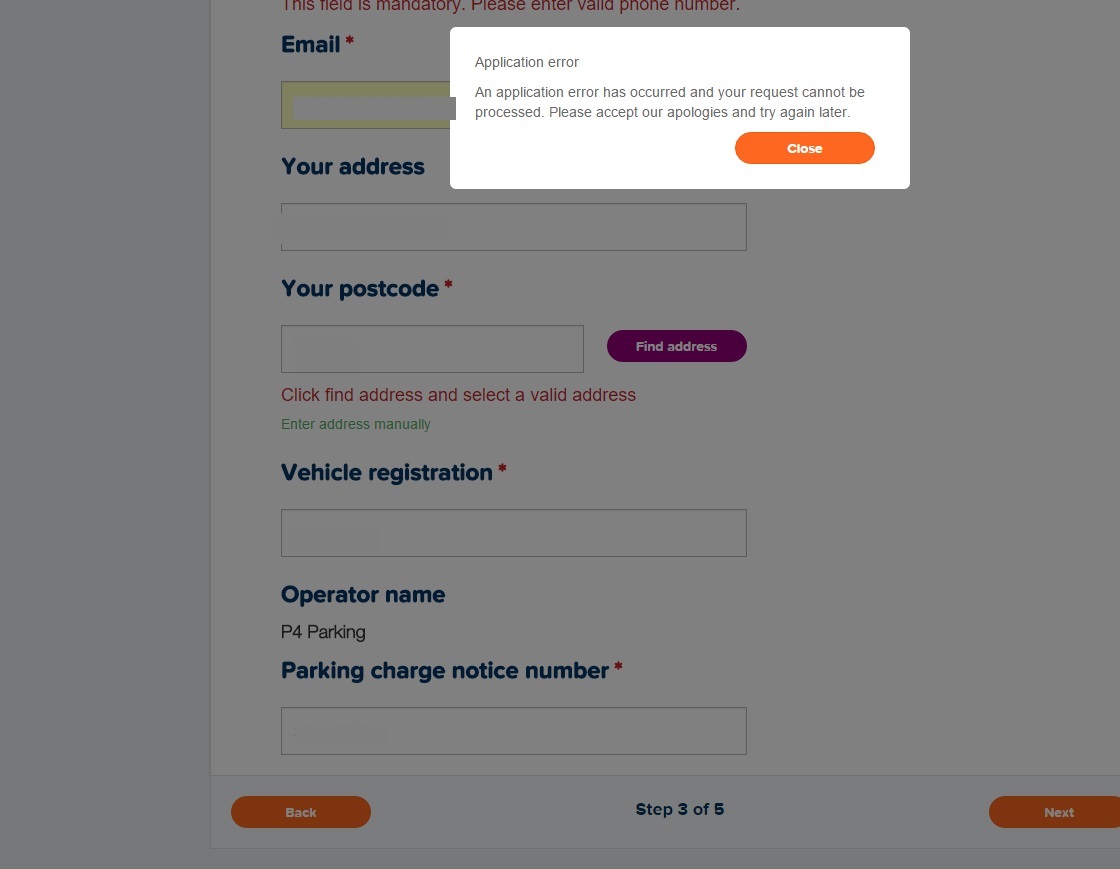Click the Your postcode input field
Image resolution: width=1120 pixels, height=869 pixels.
[x=432, y=348]
